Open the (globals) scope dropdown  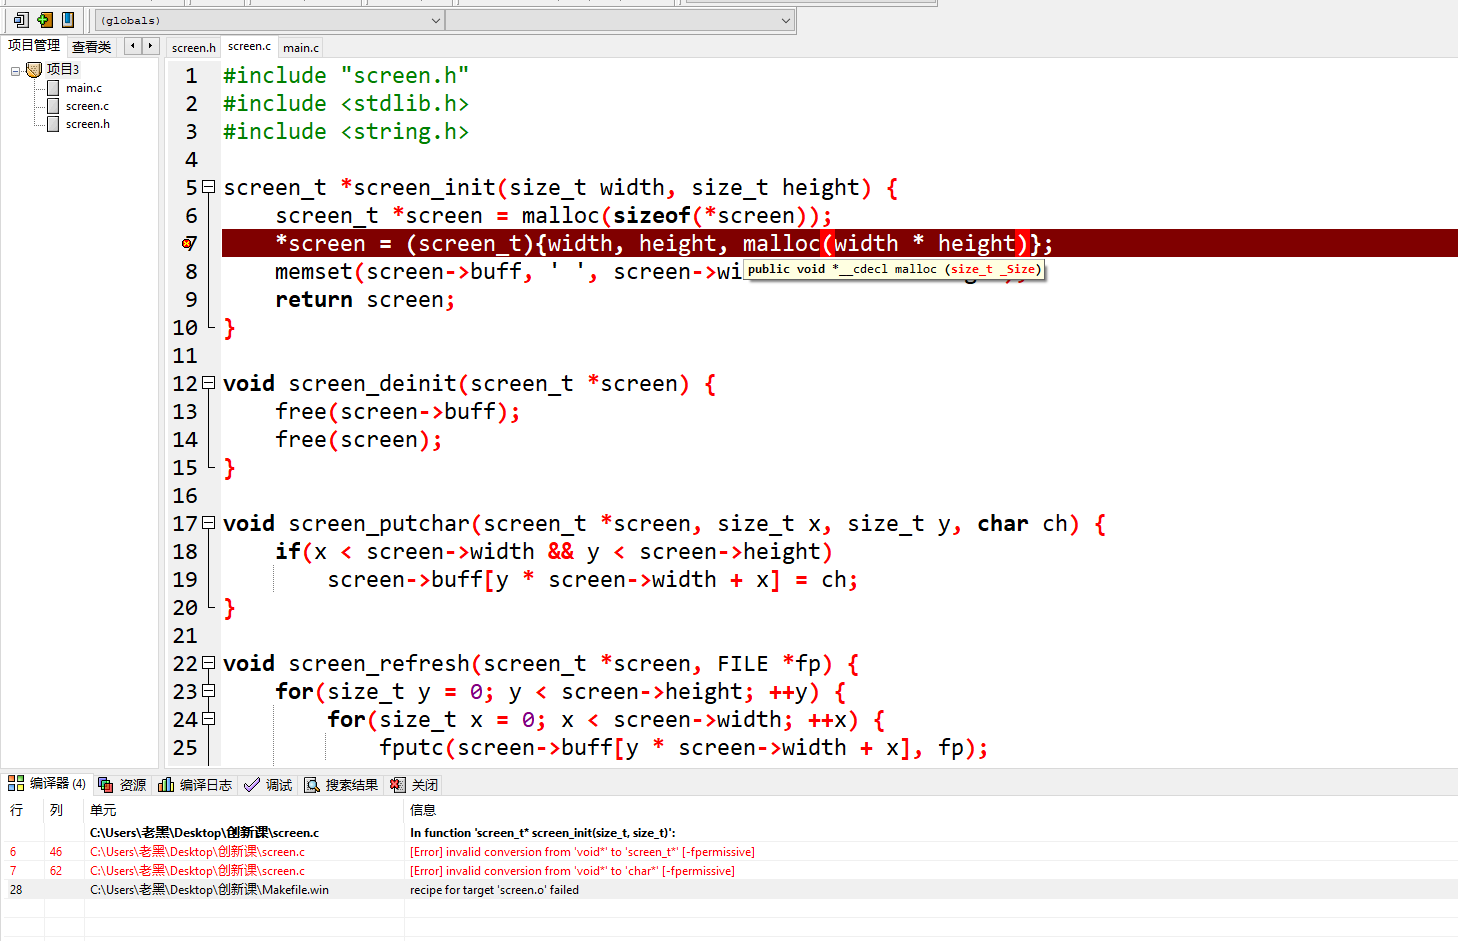(270, 20)
